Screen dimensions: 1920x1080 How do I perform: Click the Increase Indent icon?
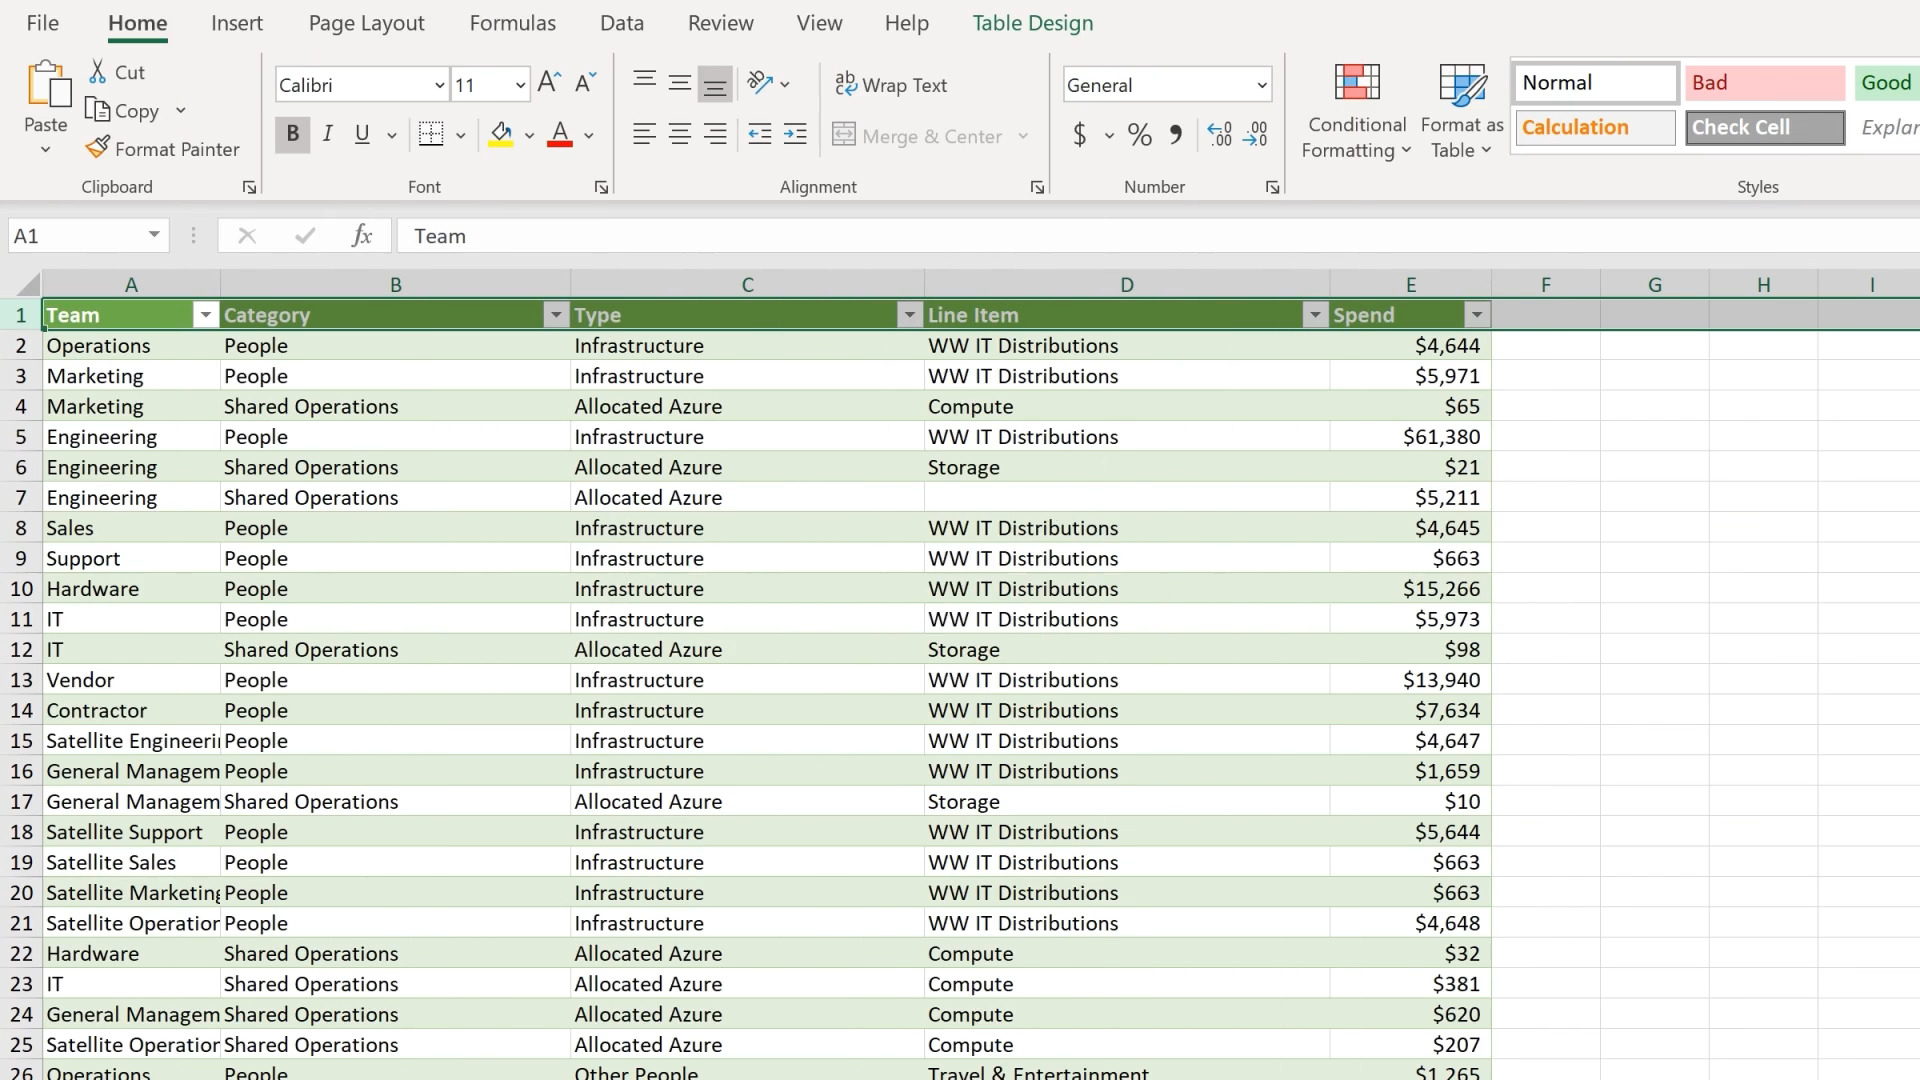795,134
